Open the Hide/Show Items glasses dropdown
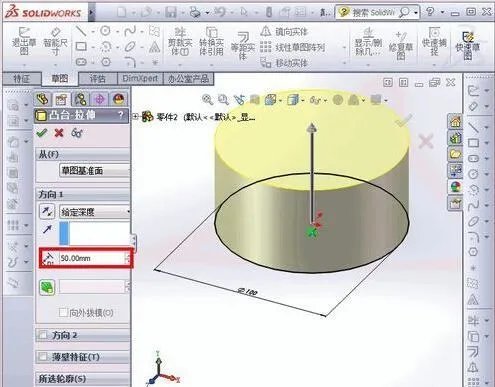Image resolution: width=495 pixels, height=387 pixels. click(317, 100)
